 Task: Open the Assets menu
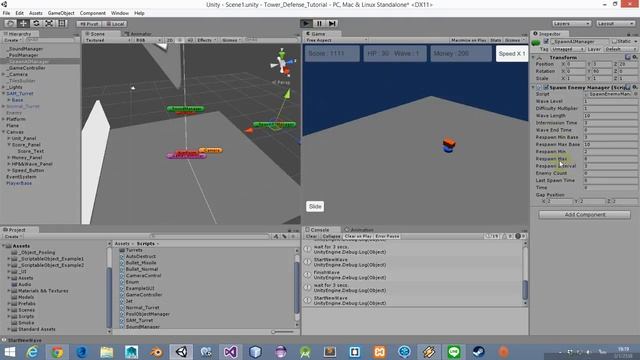[x=36, y=13]
